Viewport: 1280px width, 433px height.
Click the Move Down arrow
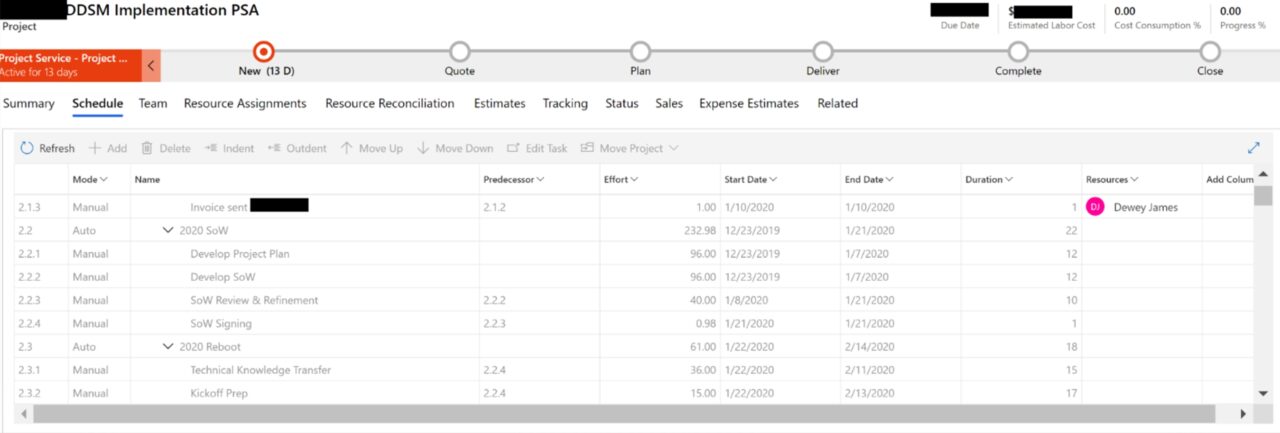423,148
